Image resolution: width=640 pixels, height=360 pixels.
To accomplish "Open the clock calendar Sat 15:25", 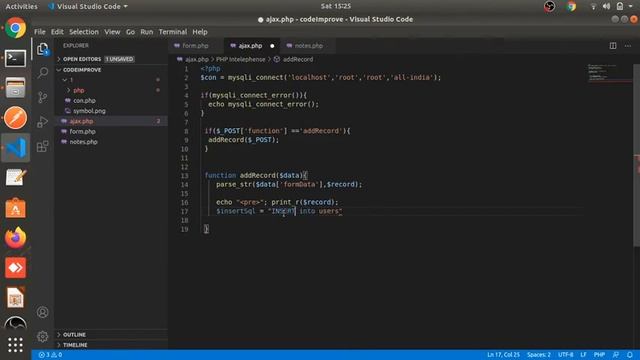I will 336,6.
